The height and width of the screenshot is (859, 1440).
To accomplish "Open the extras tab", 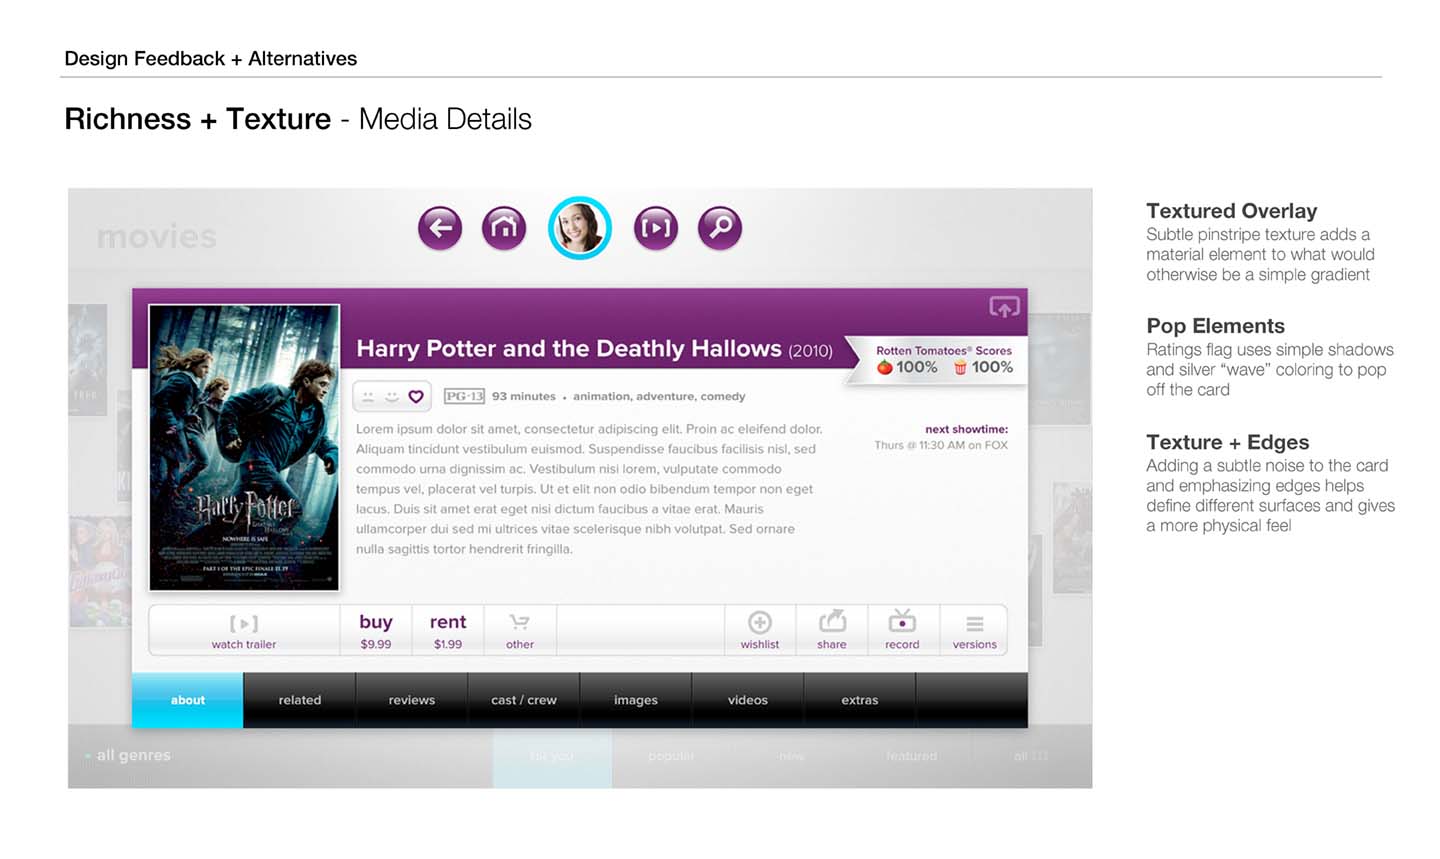I will coord(860,700).
